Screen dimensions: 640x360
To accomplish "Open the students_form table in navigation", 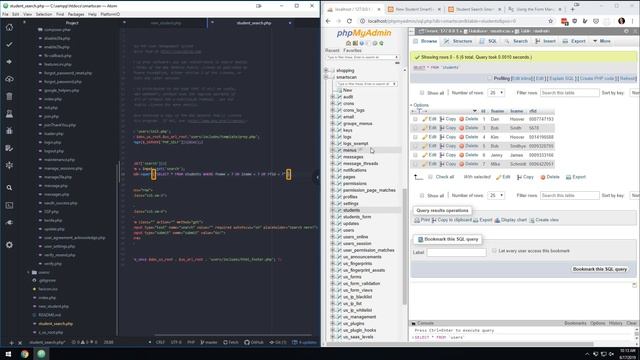I will (x=357, y=217).
